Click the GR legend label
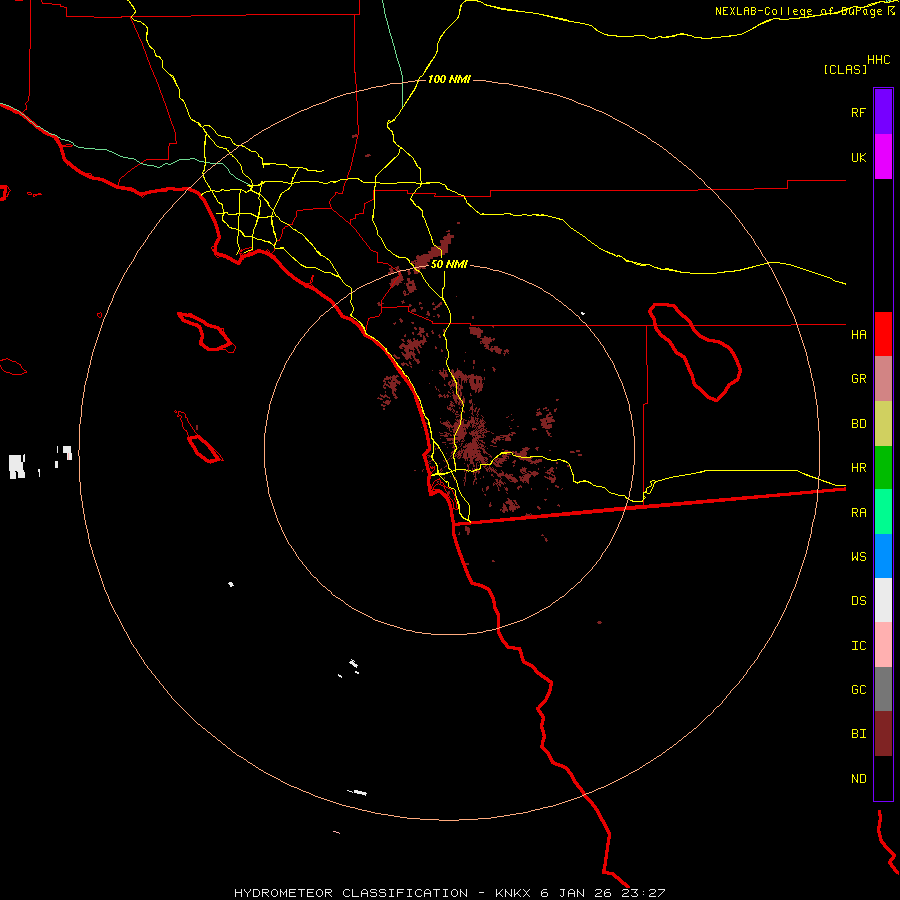The height and width of the screenshot is (900, 900). click(x=858, y=379)
